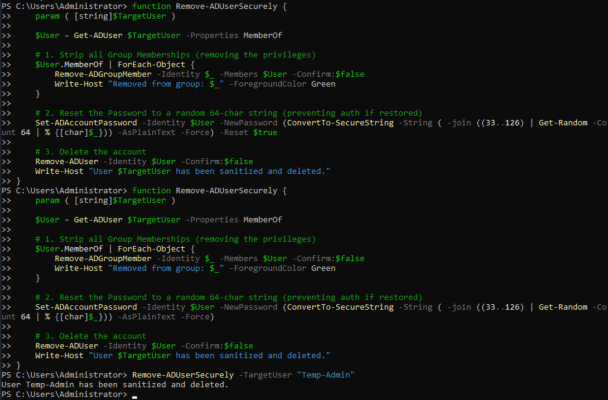Click "ForEach-Object" in the first function definition
The width and height of the screenshot is (608, 400).
pos(151,65)
